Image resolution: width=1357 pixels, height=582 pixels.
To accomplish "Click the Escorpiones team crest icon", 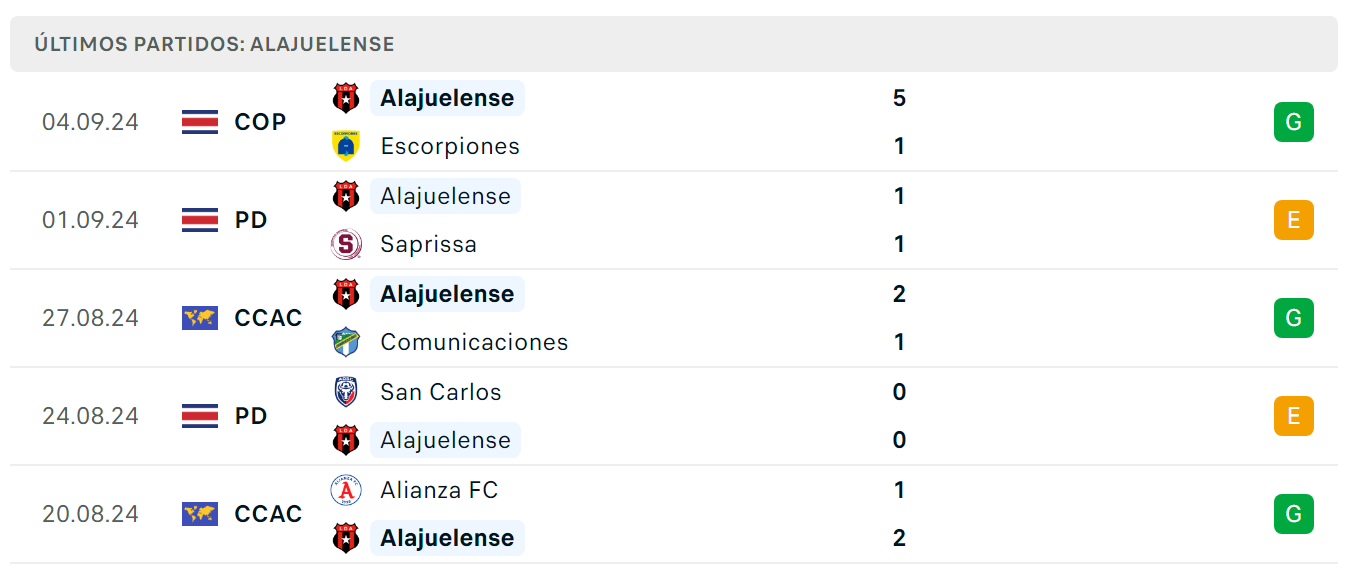I will coord(346,146).
